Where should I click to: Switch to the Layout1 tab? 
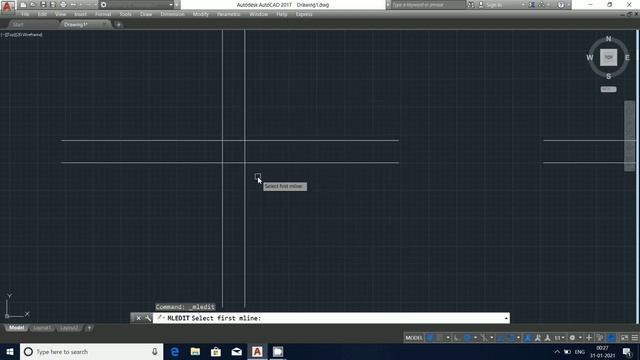coord(42,328)
